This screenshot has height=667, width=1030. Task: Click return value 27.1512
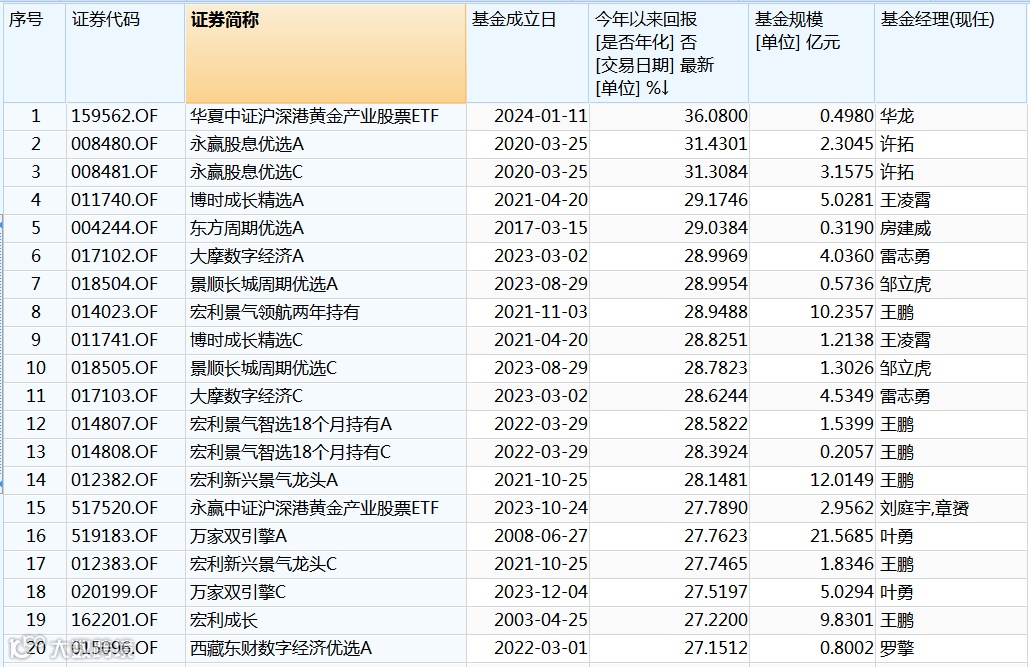pyautogui.click(x=715, y=648)
